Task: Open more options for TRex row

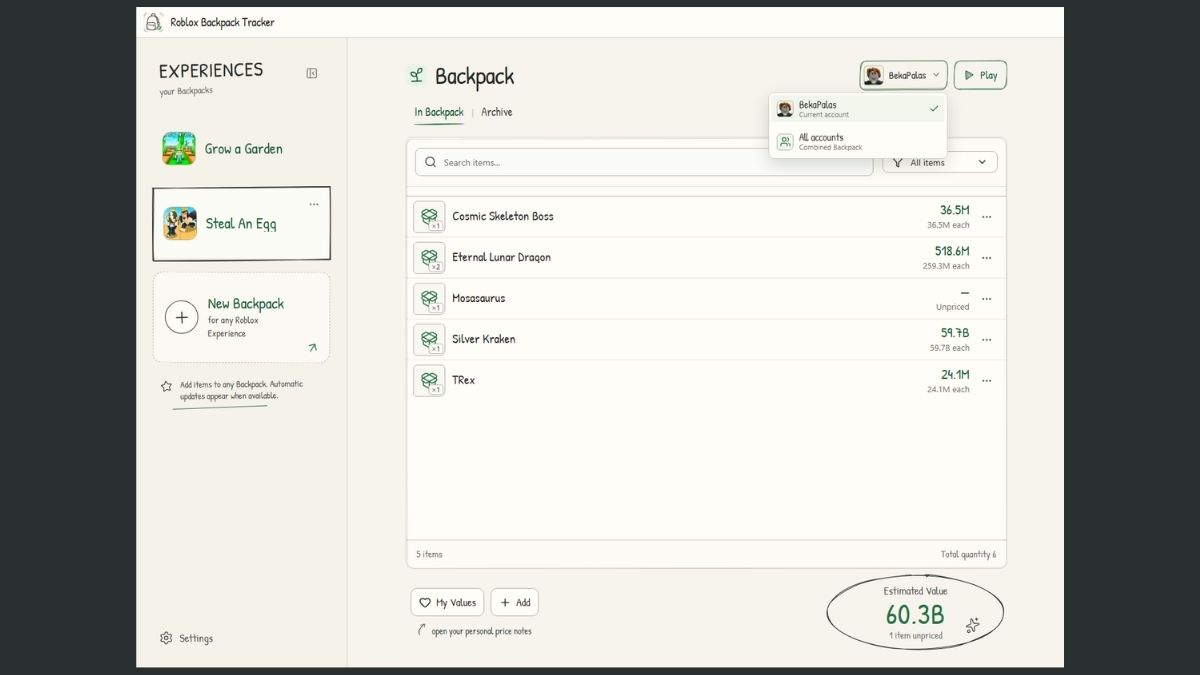Action: pyautogui.click(x=987, y=381)
